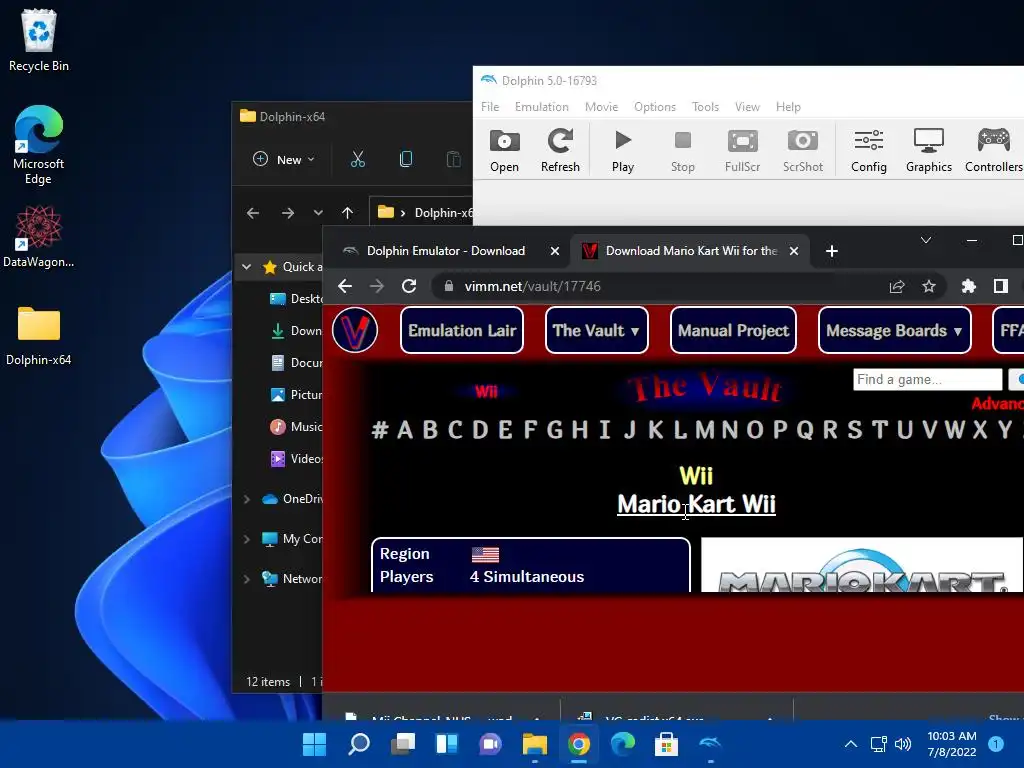Open Dolphin Controllers settings
Screen dimensions: 1024x768
[x=993, y=151]
